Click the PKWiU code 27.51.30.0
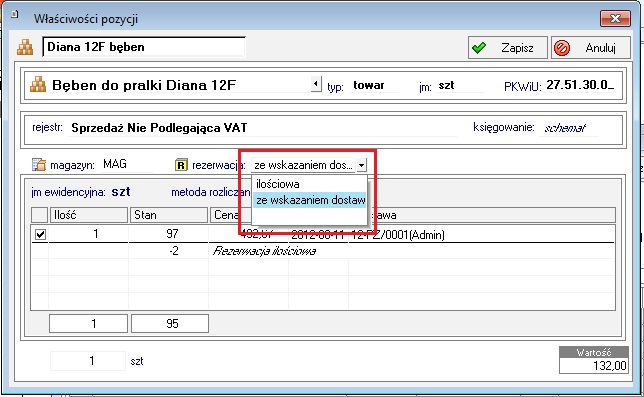Image resolution: width=644 pixels, height=397 pixels. click(x=580, y=85)
